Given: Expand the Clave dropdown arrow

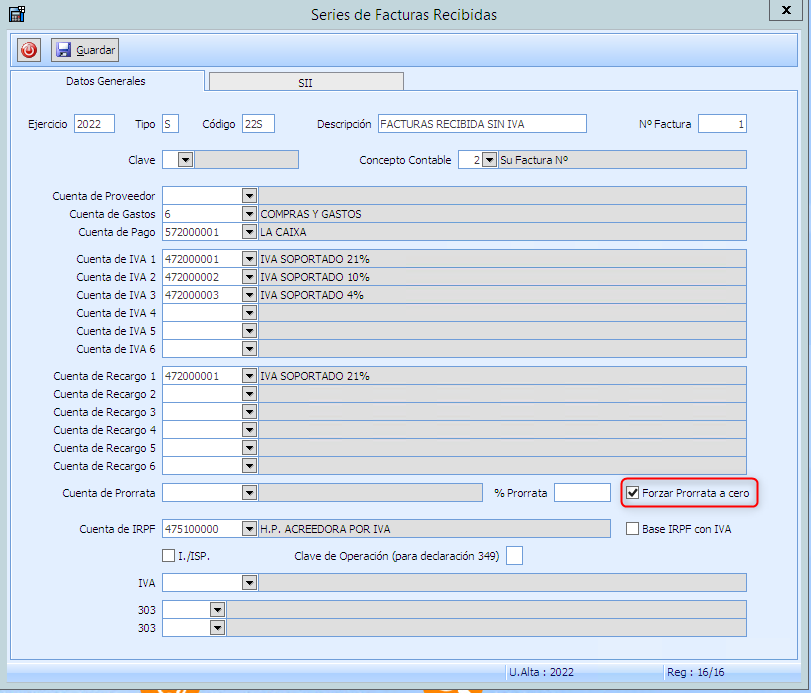Looking at the screenshot, I should pos(185,160).
